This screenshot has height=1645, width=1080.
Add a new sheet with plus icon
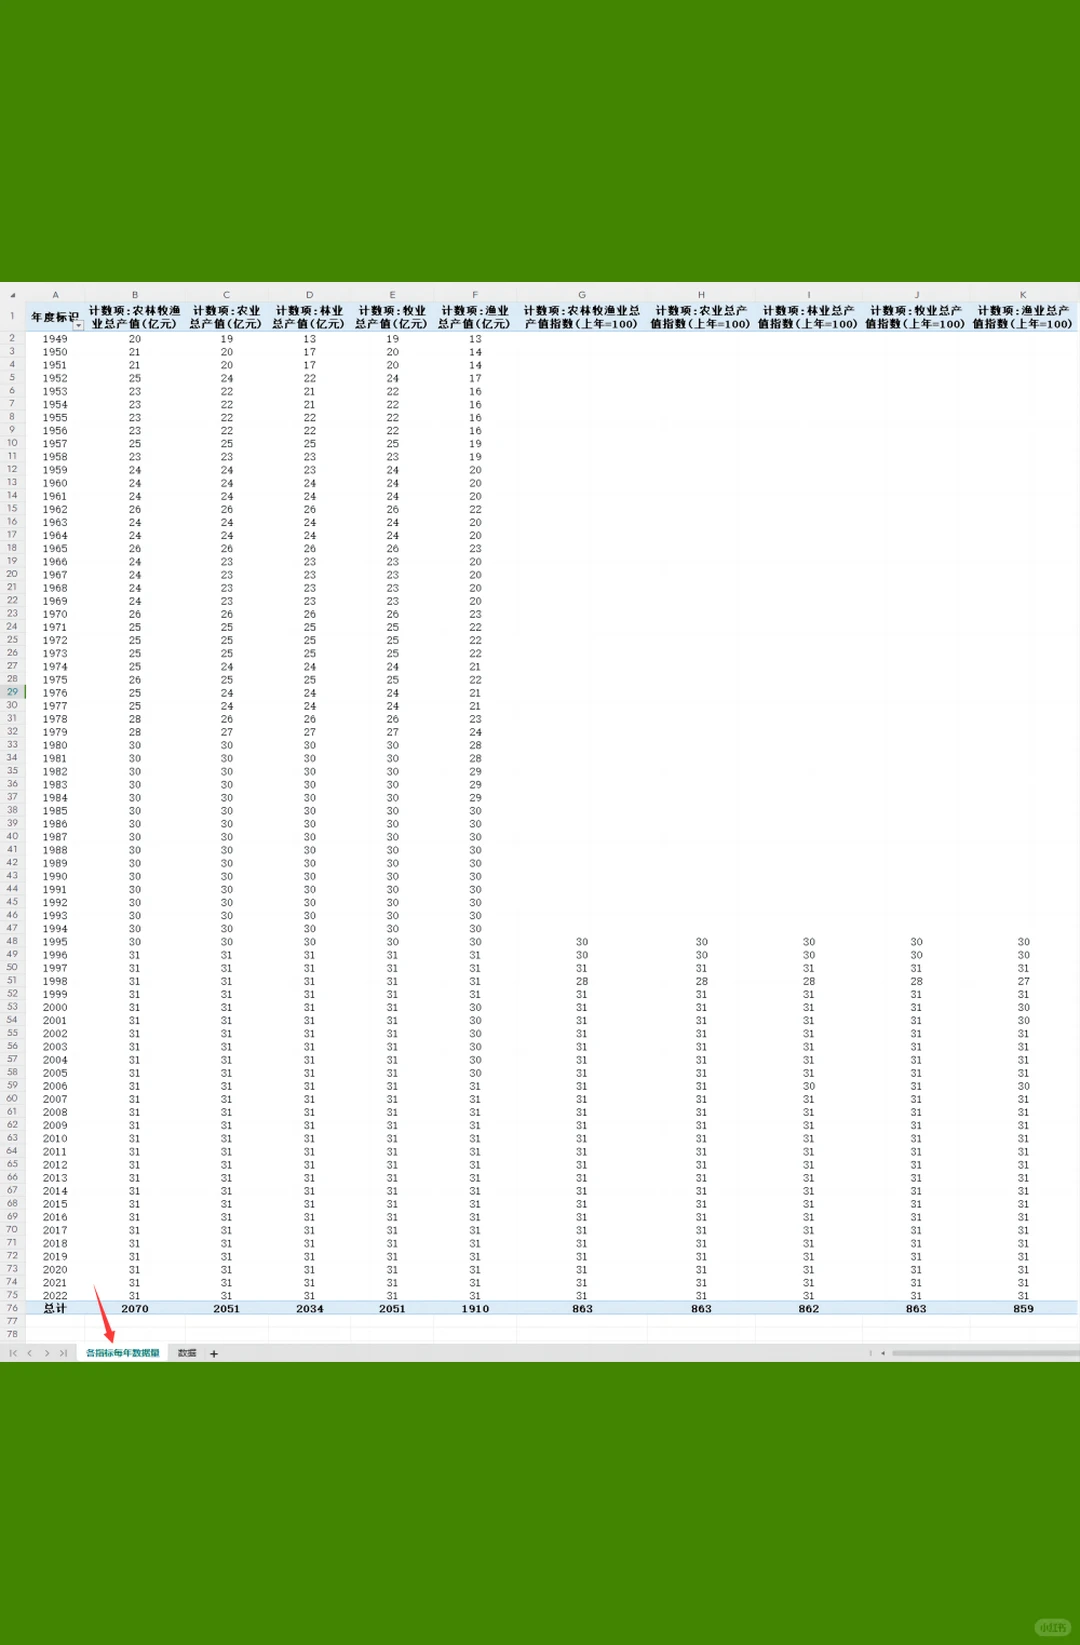pyautogui.click(x=213, y=1353)
